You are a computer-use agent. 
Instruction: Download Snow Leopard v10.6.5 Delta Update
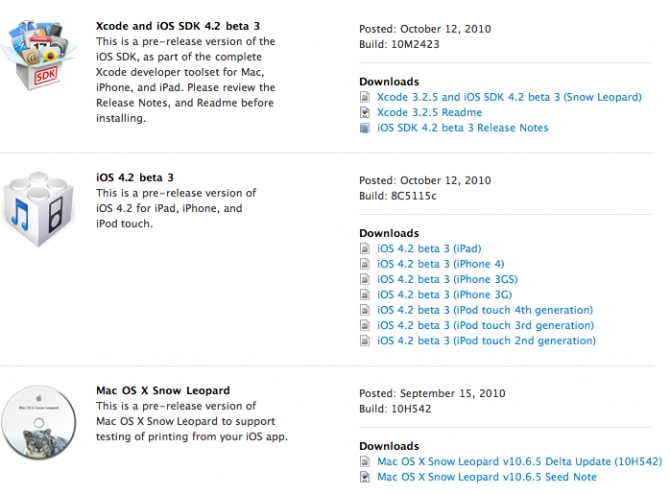[x=519, y=462]
